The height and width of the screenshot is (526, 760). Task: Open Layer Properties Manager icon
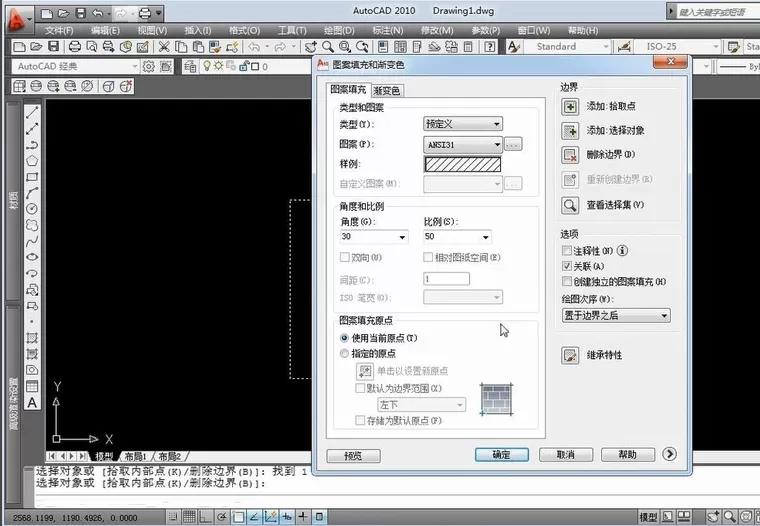point(190,66)
